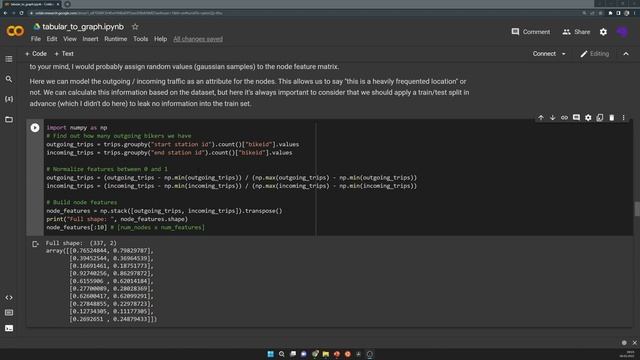Add a new Code cell

coord(36,54)
